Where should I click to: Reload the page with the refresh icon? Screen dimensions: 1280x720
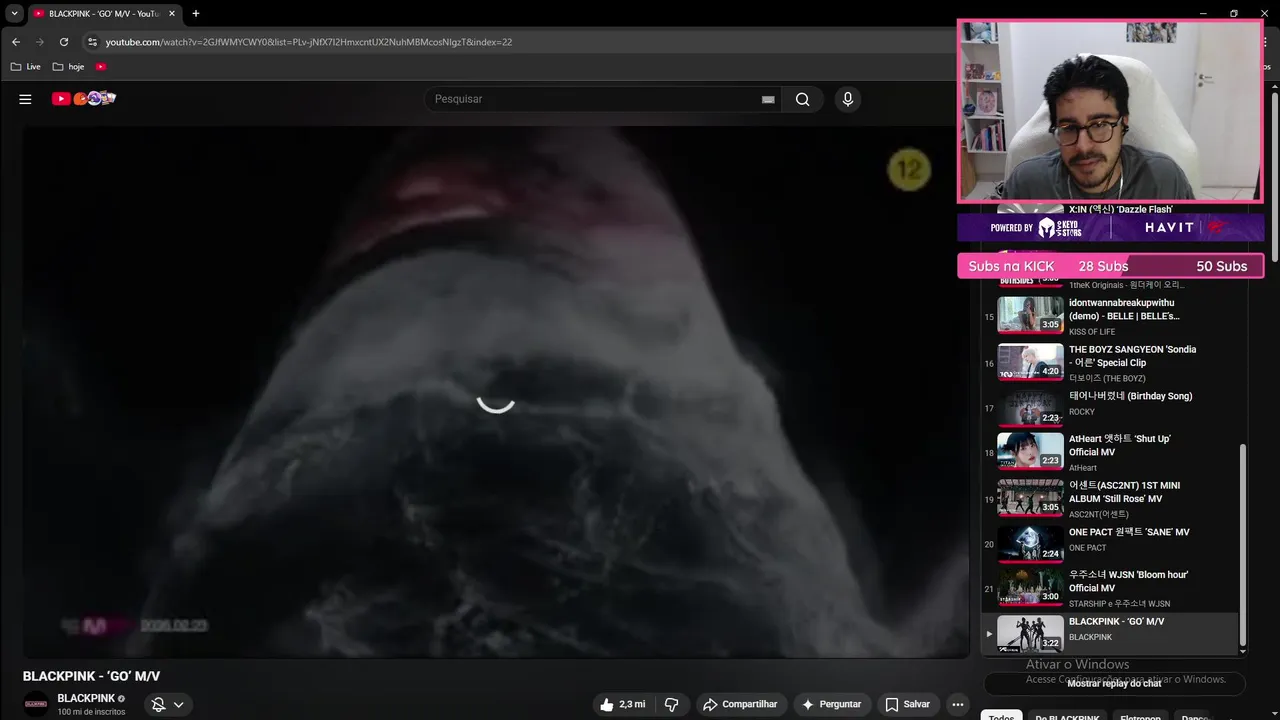coord(64,42)
